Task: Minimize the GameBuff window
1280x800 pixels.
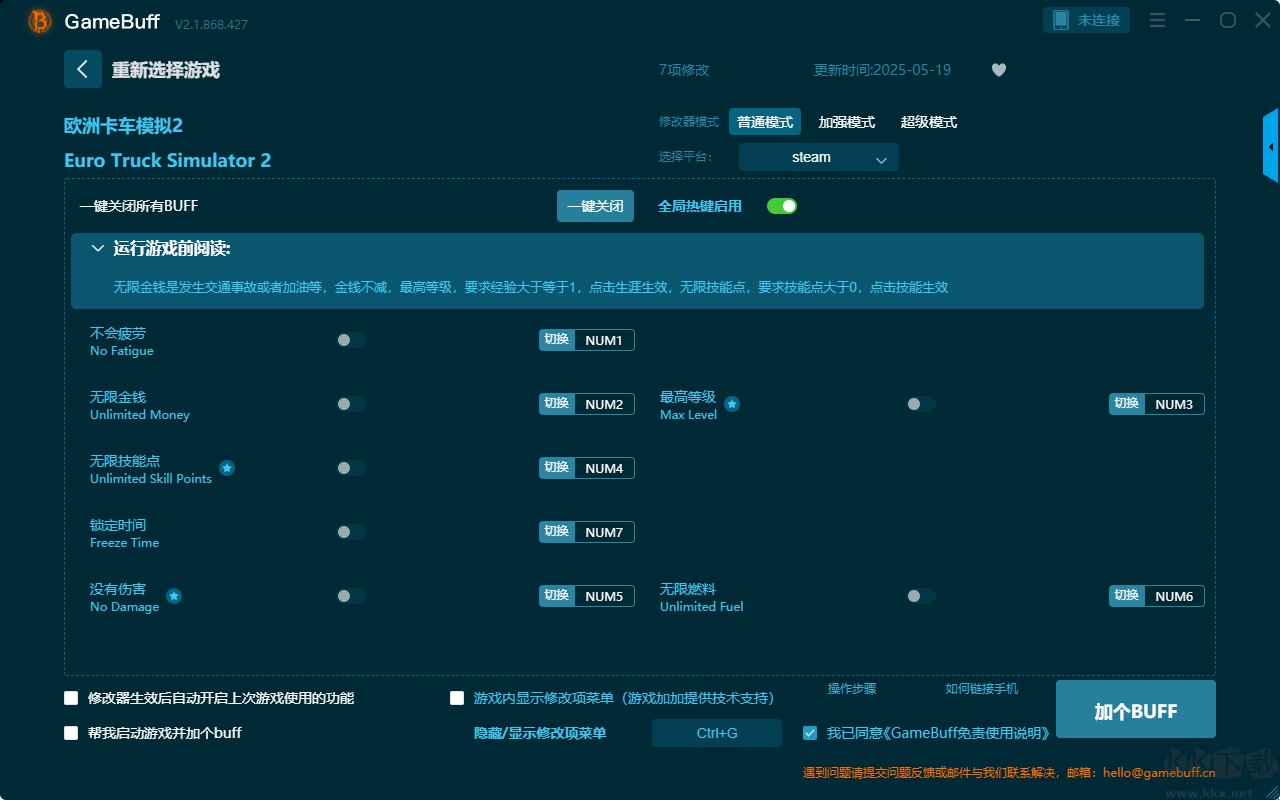Action: (1192, 20)
